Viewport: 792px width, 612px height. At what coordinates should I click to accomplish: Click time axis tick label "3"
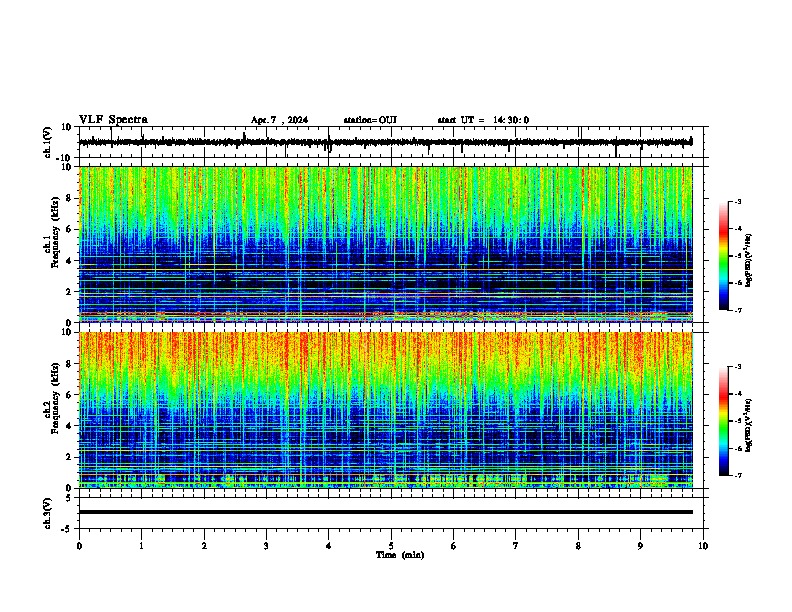point(266,546)
